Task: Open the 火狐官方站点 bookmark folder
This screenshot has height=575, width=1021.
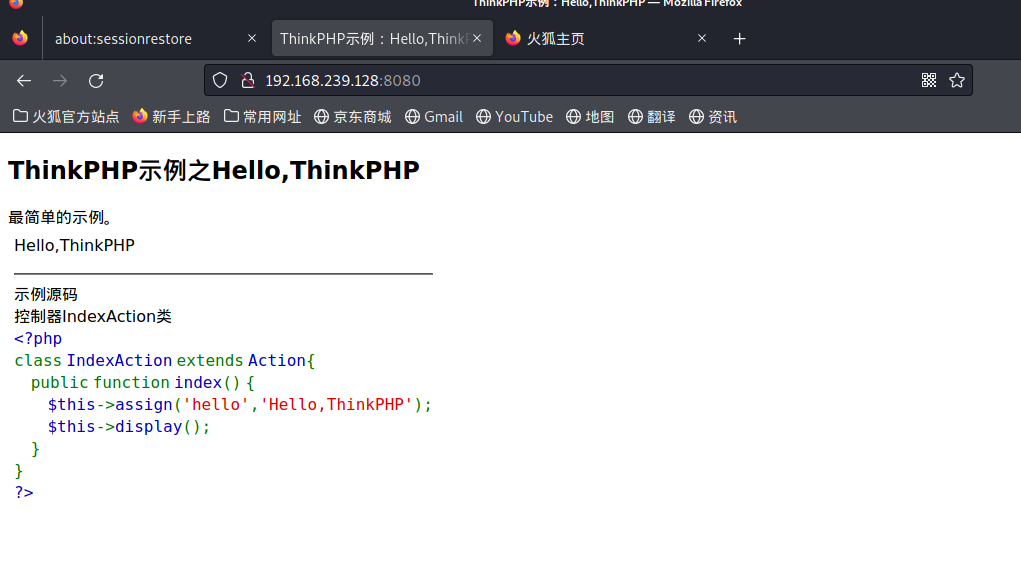Action: (x=66, y=117)
